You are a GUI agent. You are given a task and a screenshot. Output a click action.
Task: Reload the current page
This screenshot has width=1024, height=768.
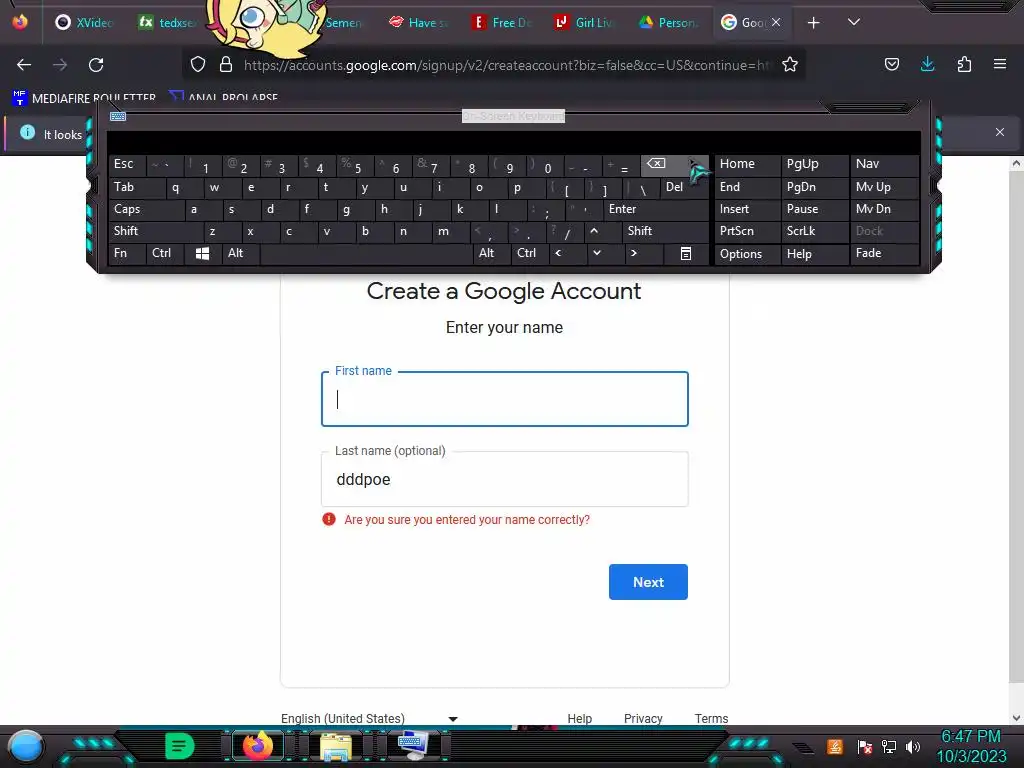coord(96,65)
